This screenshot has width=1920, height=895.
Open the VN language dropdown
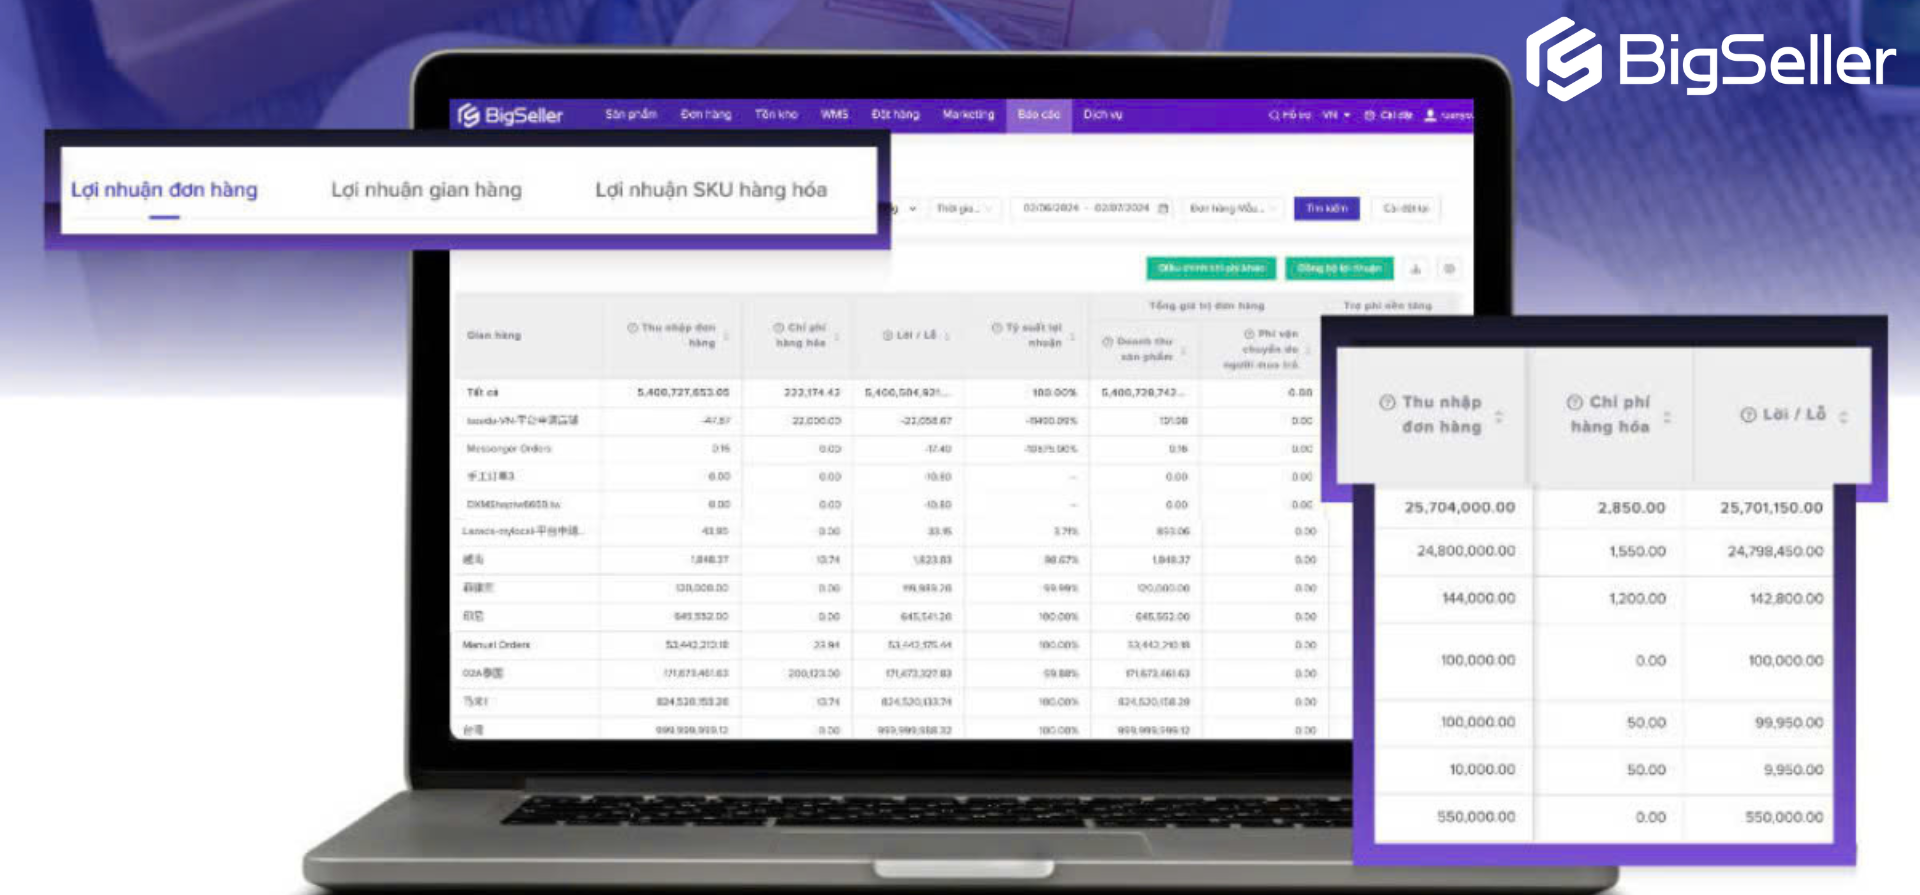(1336, 115)
